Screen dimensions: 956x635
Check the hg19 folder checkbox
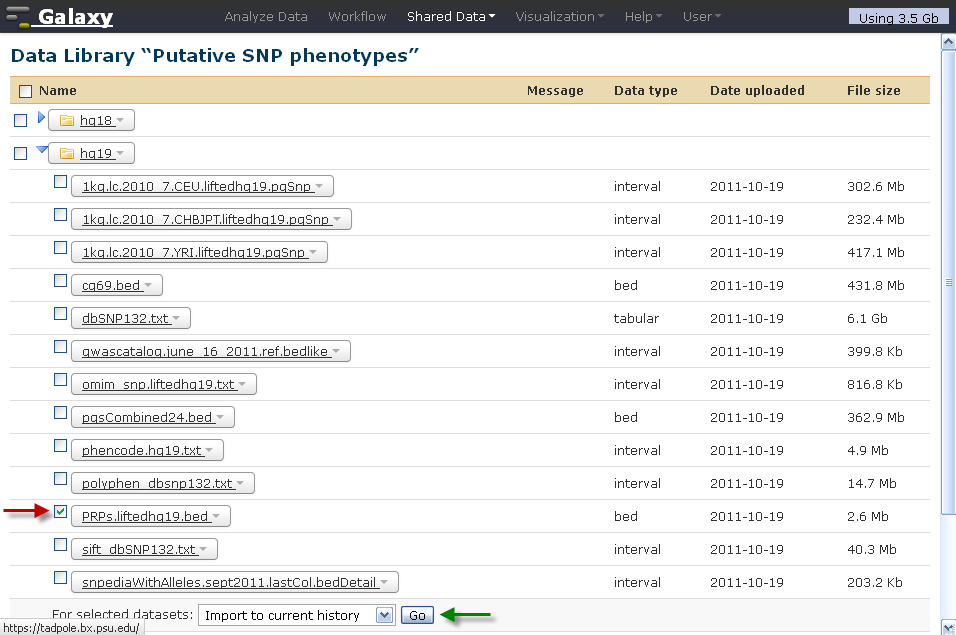(21, 154)
